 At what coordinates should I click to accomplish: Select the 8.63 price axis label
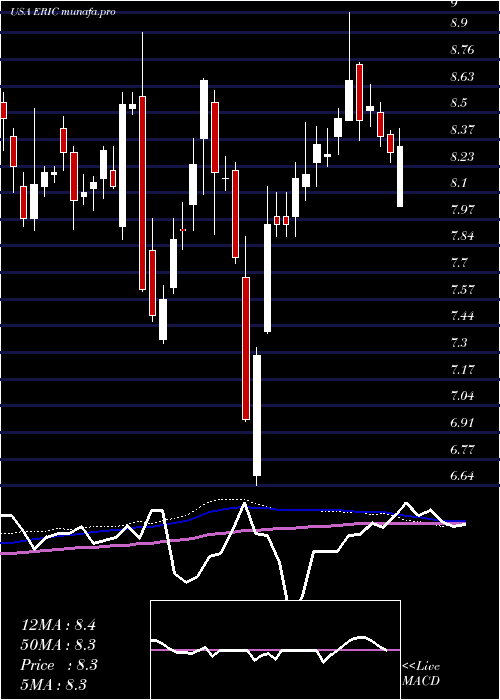[x=462, y=77]
